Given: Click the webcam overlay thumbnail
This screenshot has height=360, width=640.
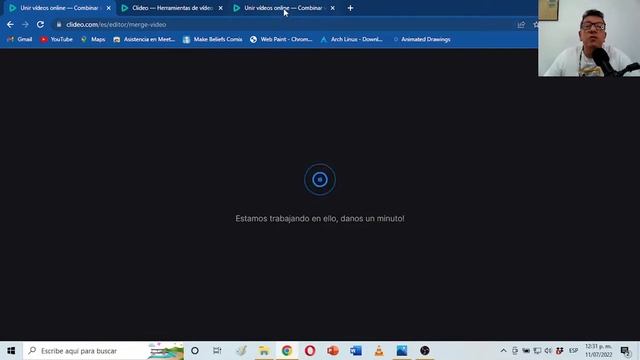Looking at the screenshot, I should (589, 38).
